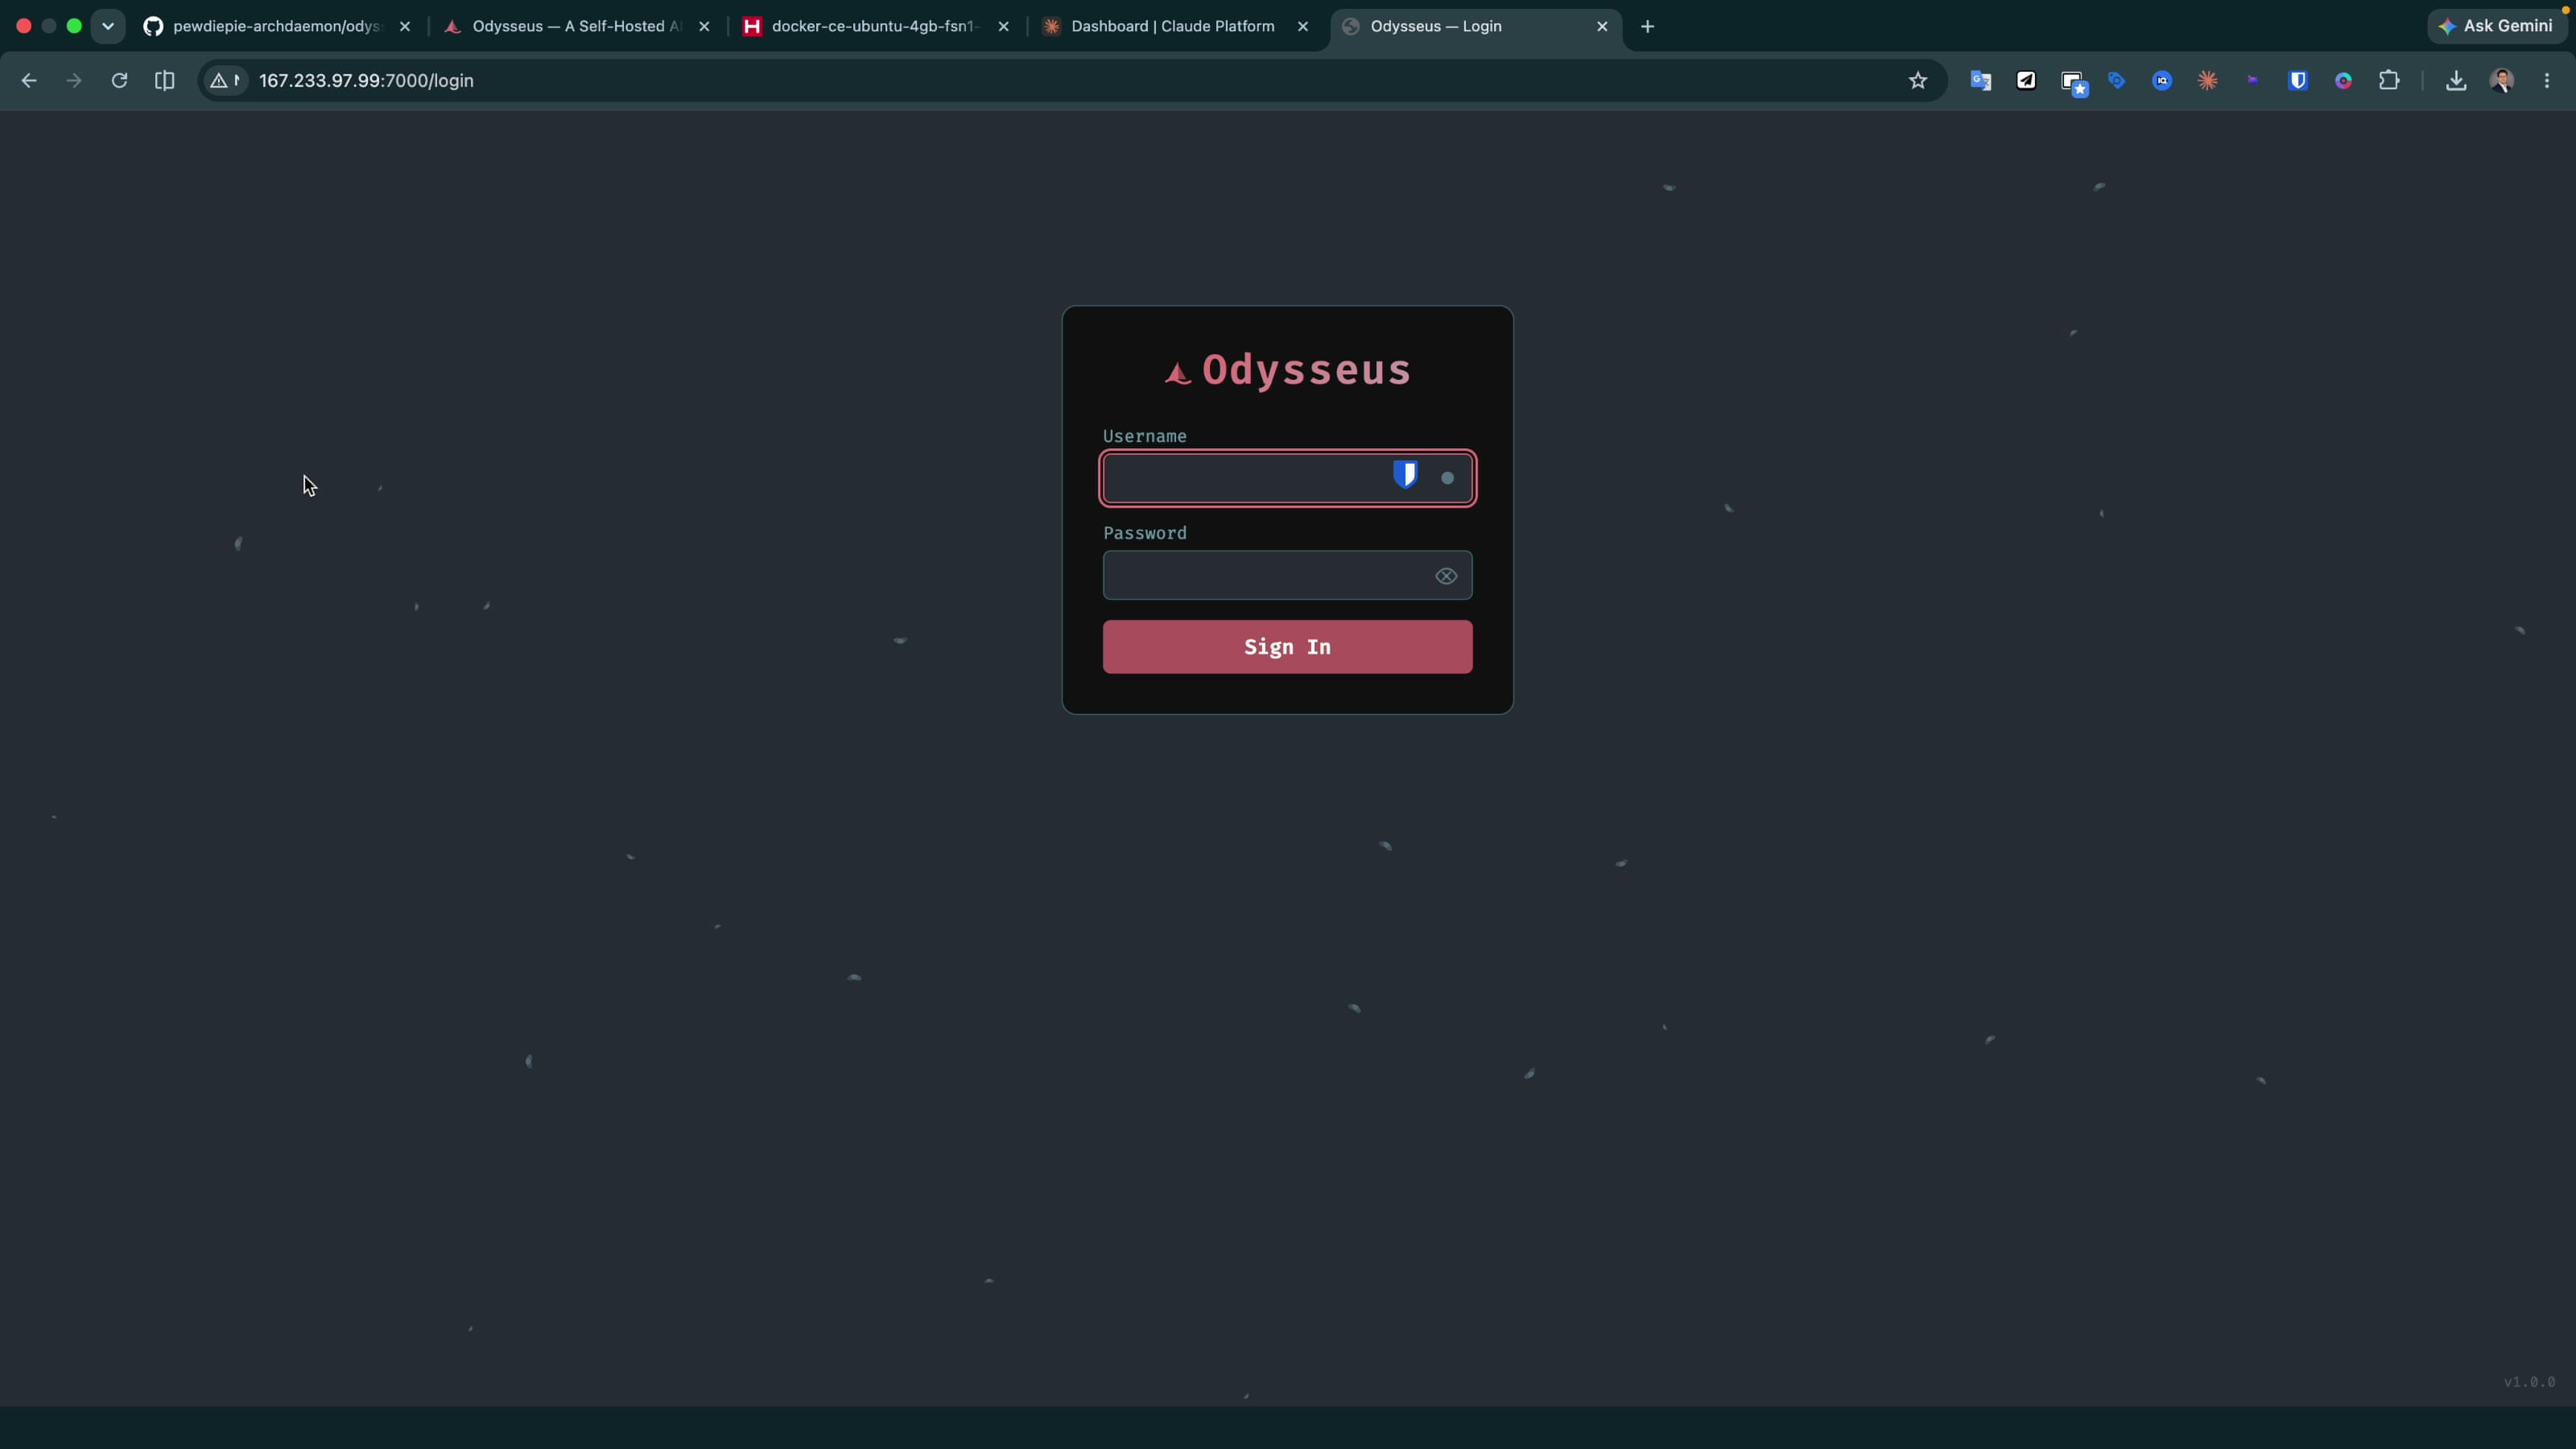Bookmark this page with the star icon
The height and width of the screenshot is (1449, 2576).
[x=1917, y=81]
